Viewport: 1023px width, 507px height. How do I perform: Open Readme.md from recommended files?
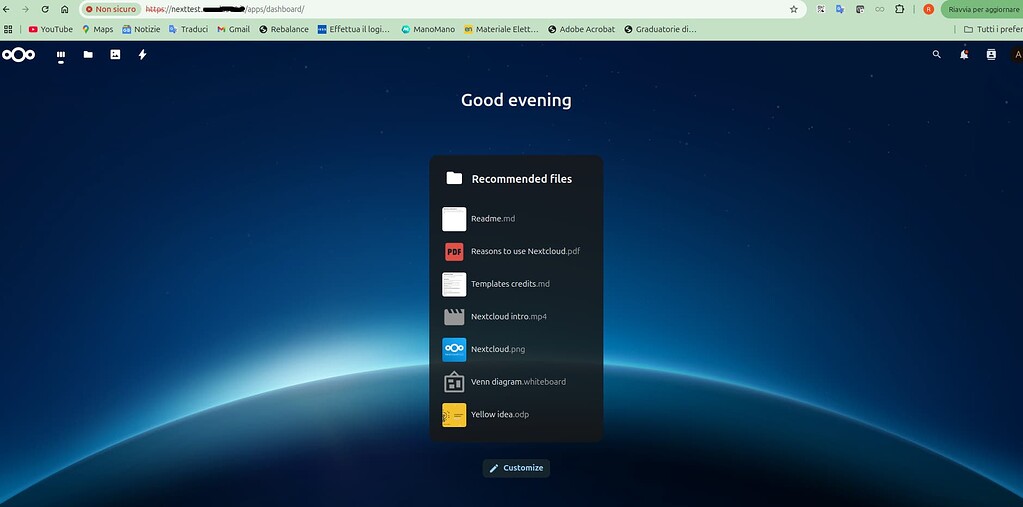pos(493,219)
